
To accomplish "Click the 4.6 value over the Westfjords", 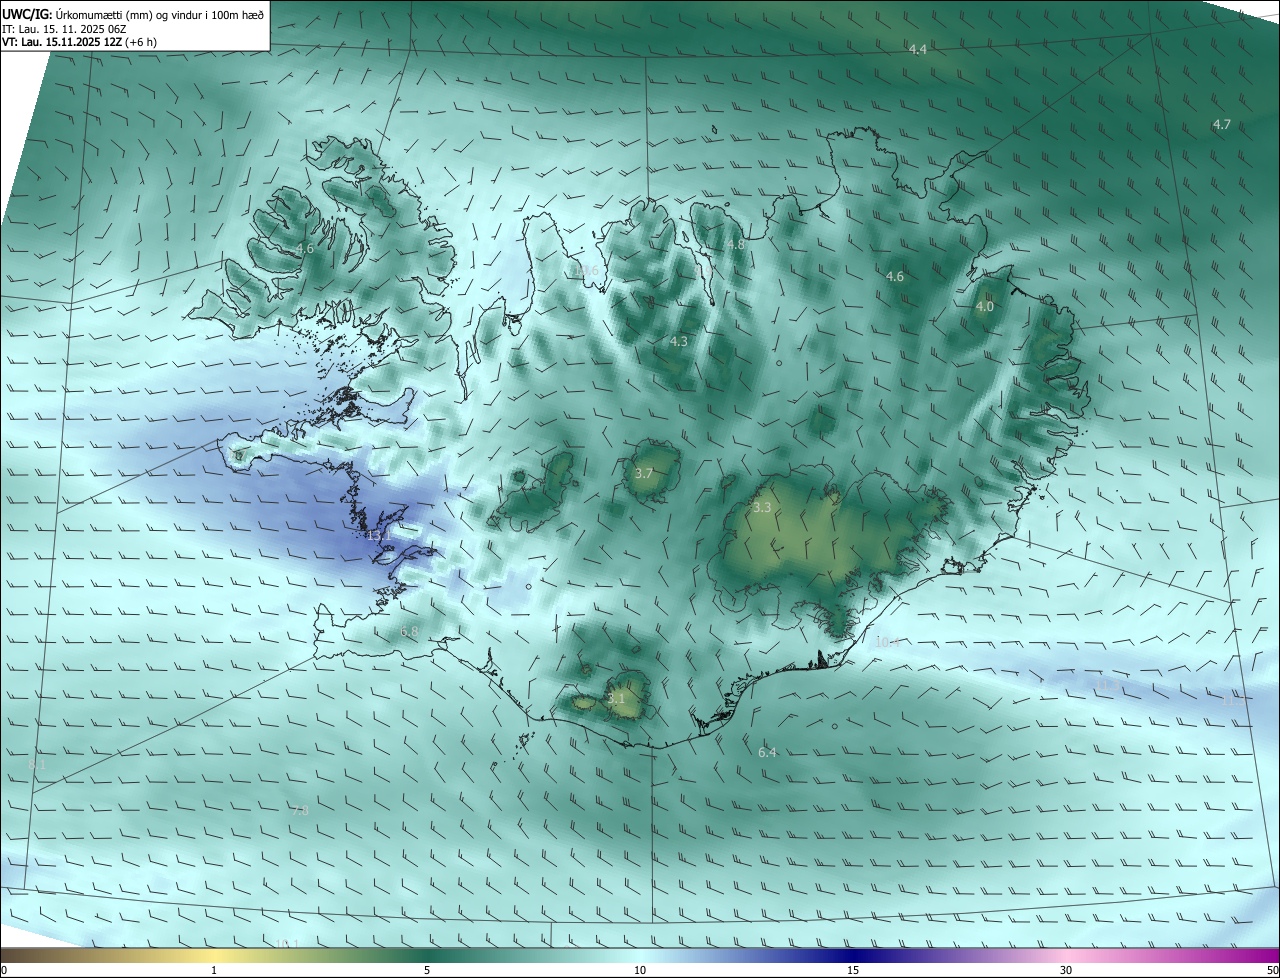I will pyautogui.click(x=305, y=248).
